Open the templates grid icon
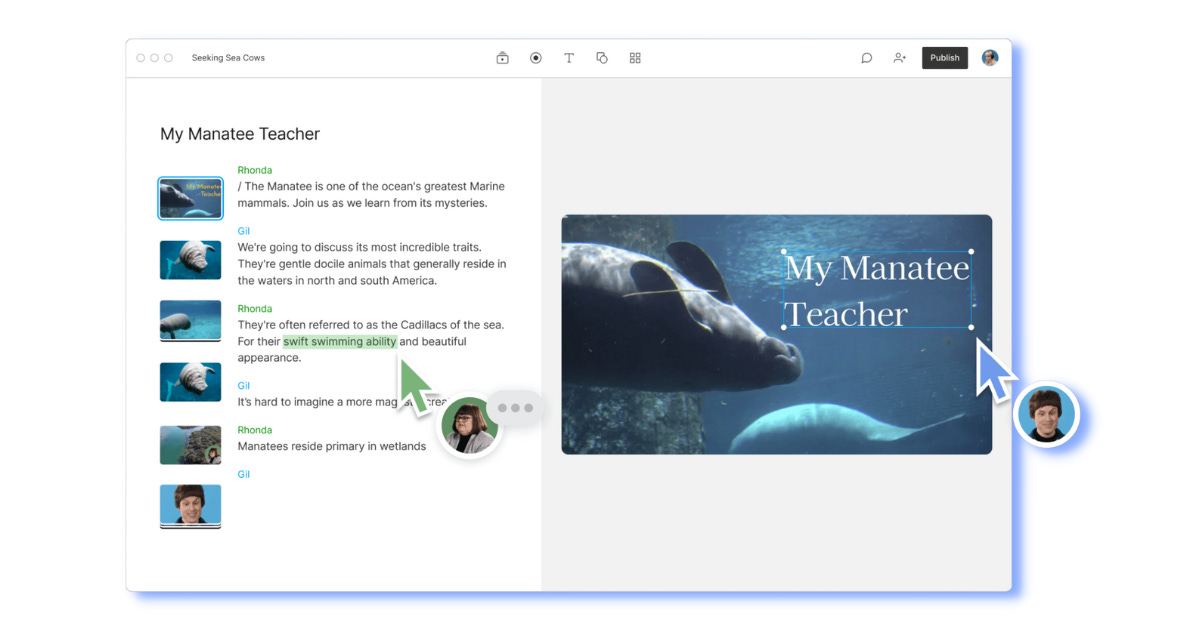The height and width of the screenshot is (630, 1200). tap(635, 58)
